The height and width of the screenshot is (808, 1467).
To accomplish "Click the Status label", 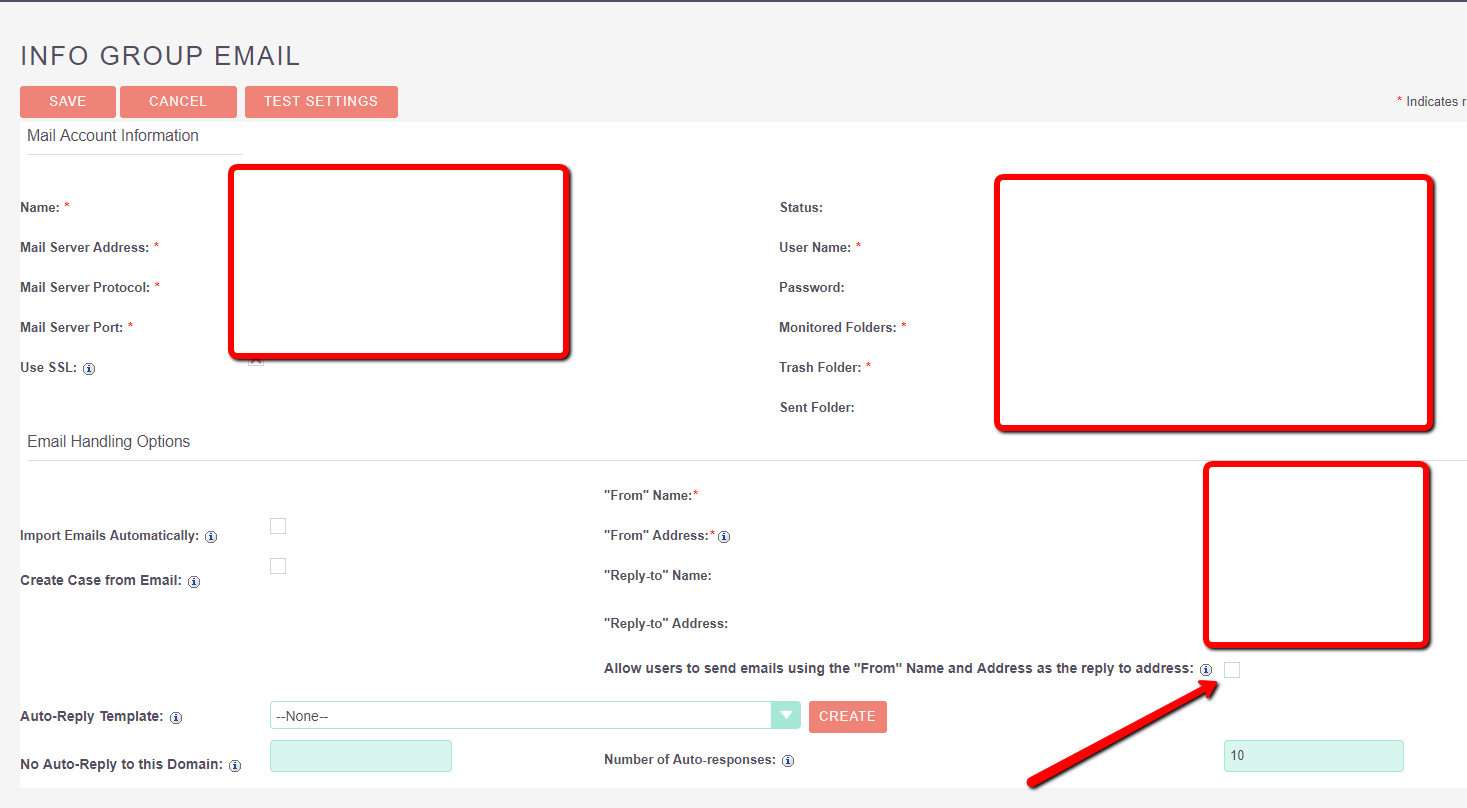I will (801, 207).
